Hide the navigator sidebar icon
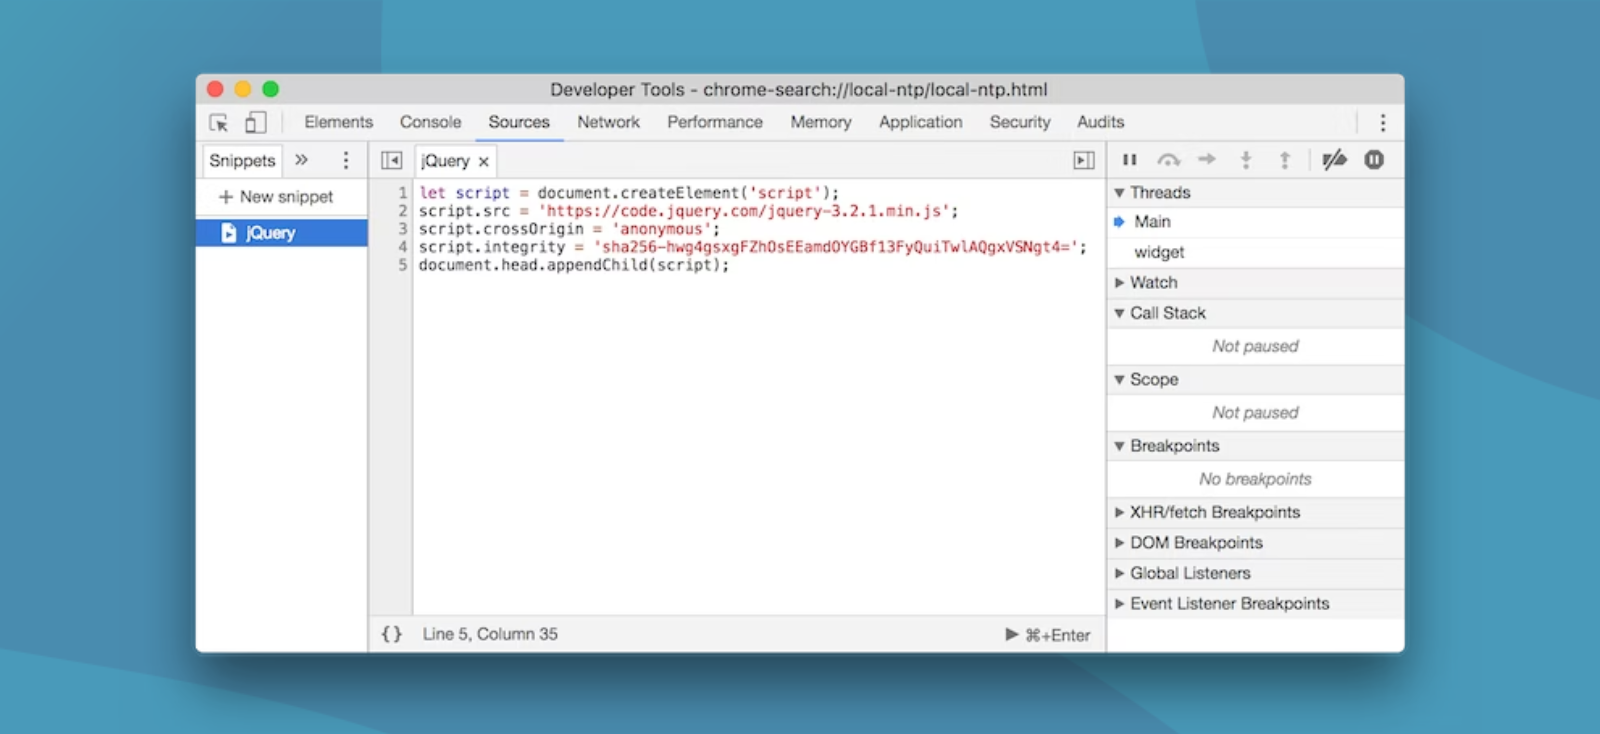Screen dimensions: 1600x734 [391, 161]
